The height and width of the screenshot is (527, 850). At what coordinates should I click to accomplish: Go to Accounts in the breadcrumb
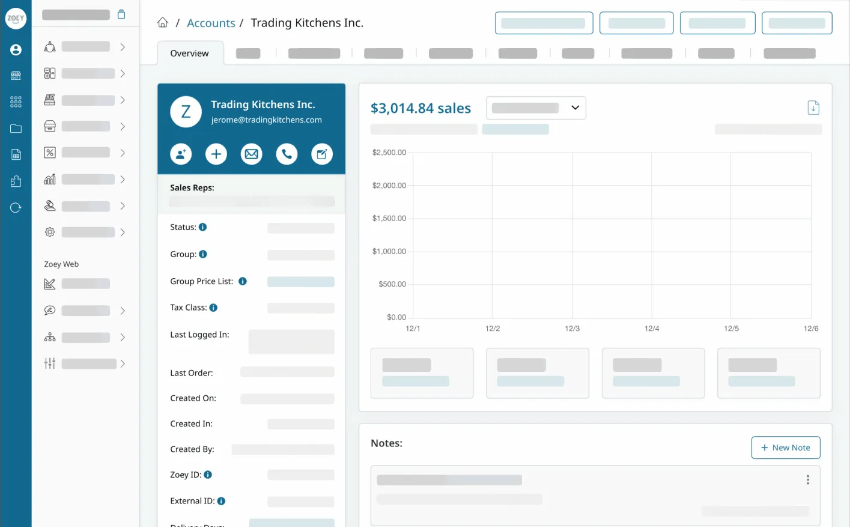click(x=211, y=23)
